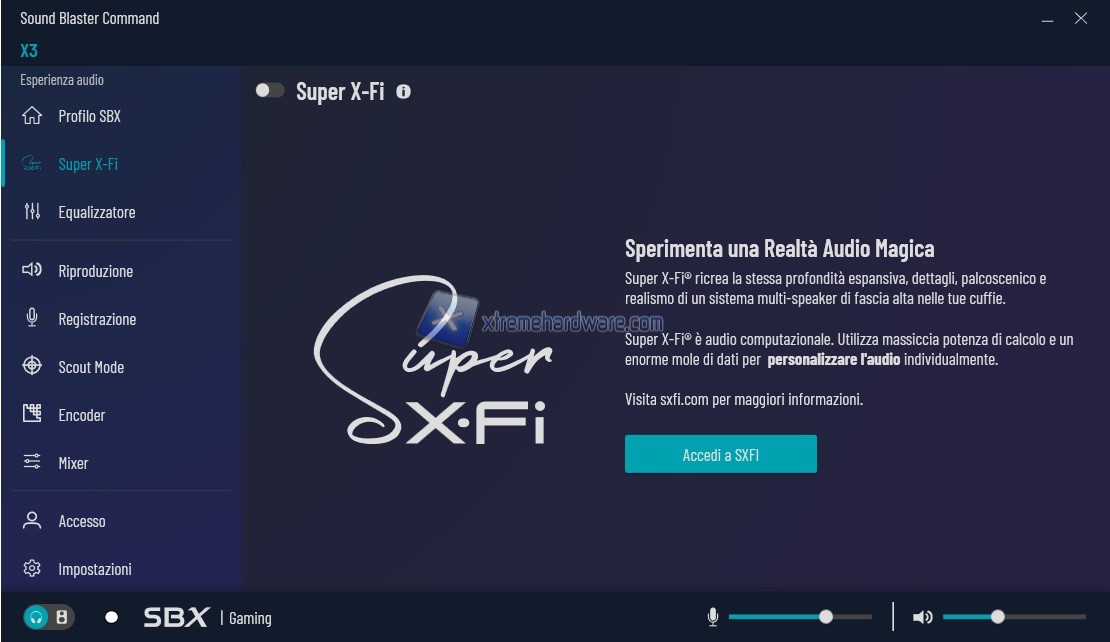Toggle the headphones/speakers output switch
The width and height of the screenshot is (1110, 642).
click(49, 617)
